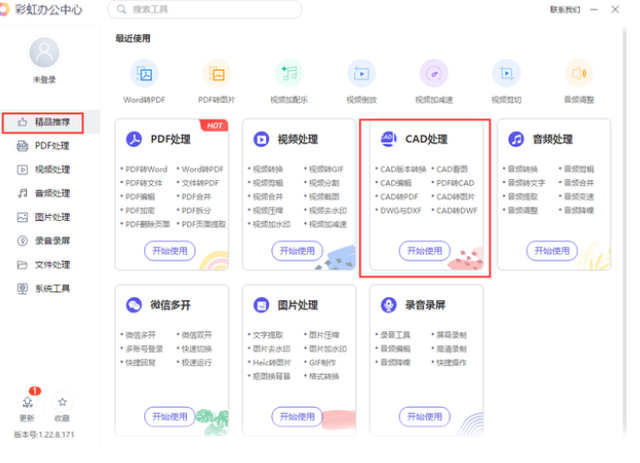Click 开始使用 in the PDF处理 card
Image resolution: width=640 pixels, height=463 pixels.
pyautogui.click(x=170, y=251)
